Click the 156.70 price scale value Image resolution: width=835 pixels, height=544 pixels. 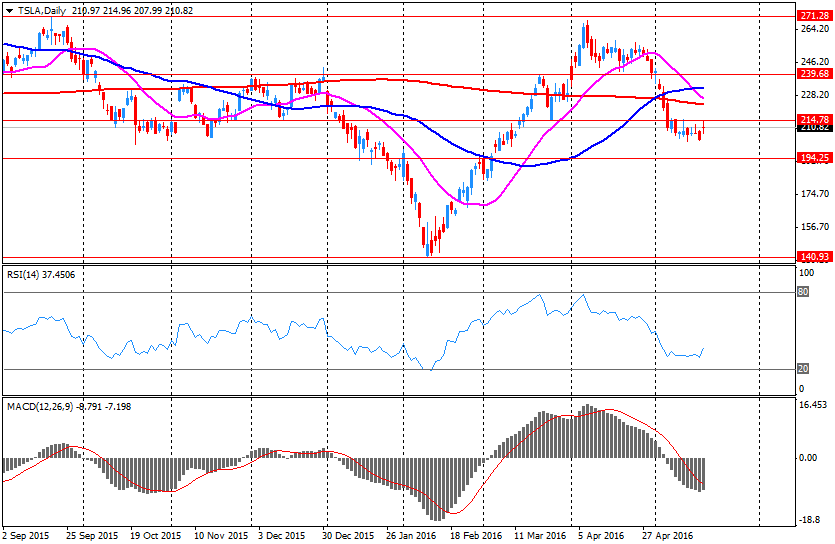coord(815,227)
